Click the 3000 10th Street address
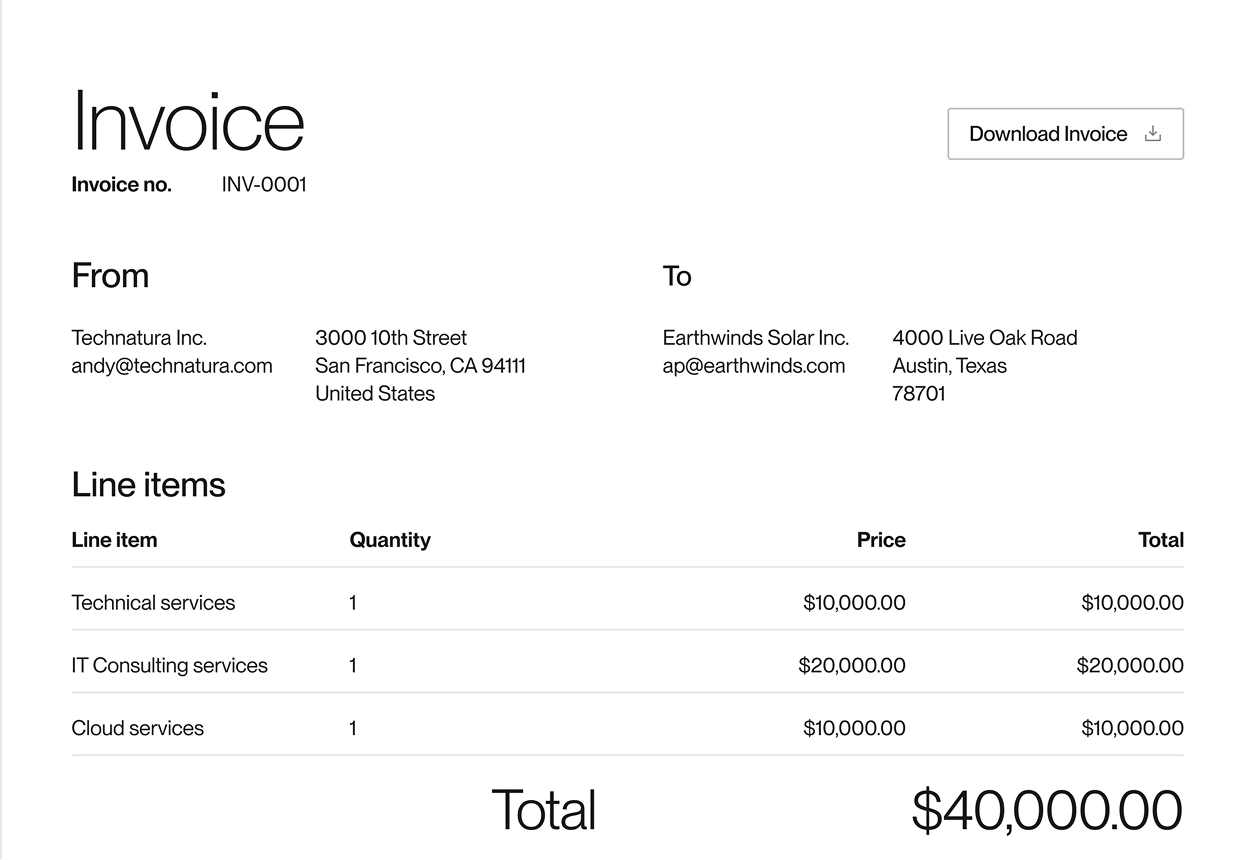The height and width of the screenshot is (860, 1254). 391,338
